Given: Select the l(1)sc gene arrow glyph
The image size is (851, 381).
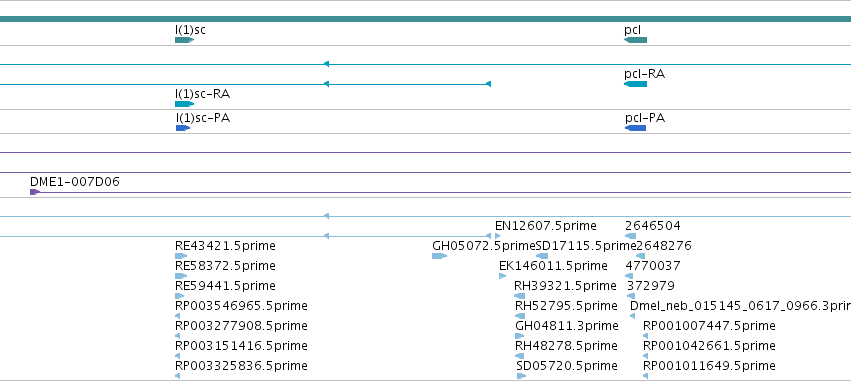Looking at the screenshot, I should 185,40.
